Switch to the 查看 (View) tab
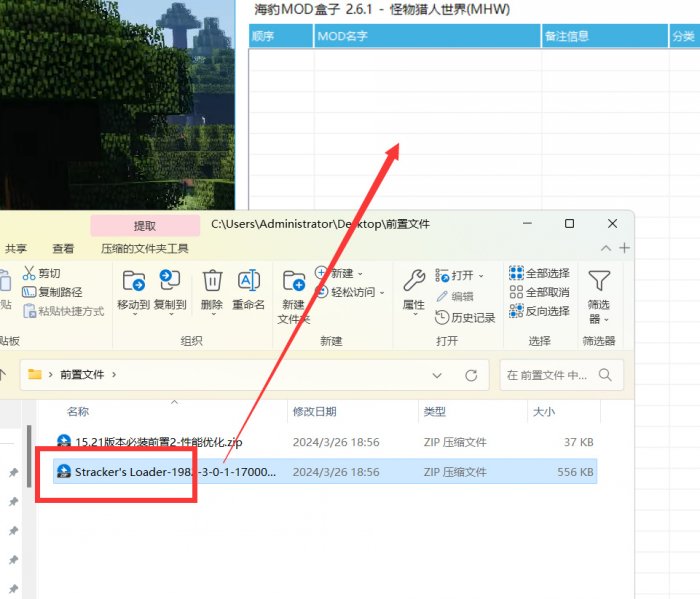700x599 pixels. coord(63,248)
